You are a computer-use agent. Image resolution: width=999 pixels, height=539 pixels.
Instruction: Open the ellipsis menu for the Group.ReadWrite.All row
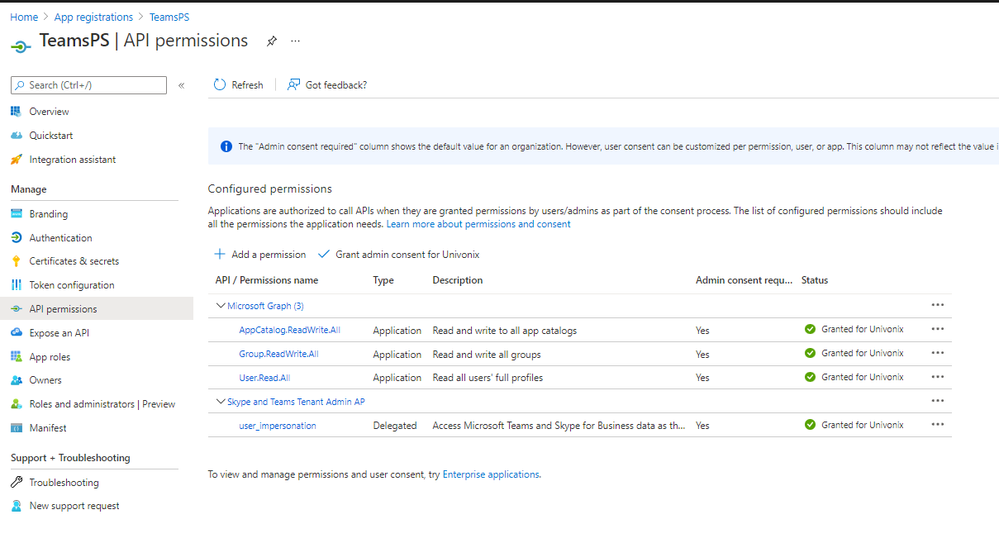pos(937,353)
